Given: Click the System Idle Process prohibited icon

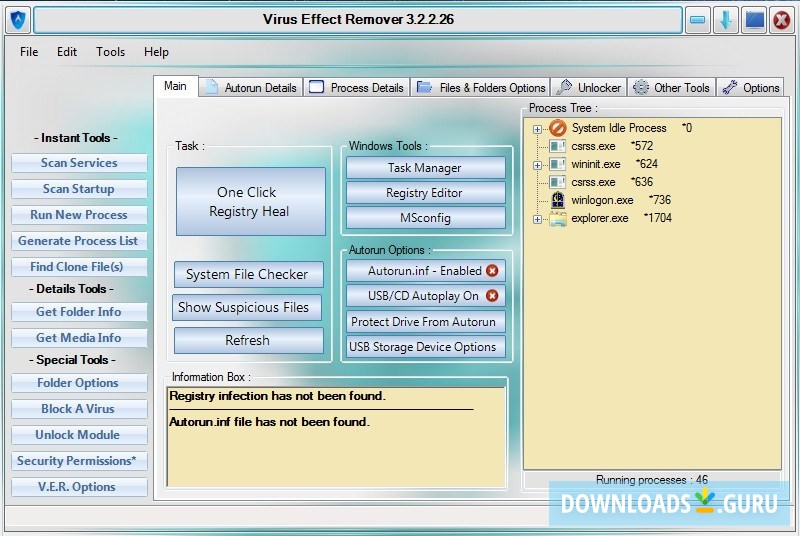Looking at the screenshot, I should (x=558, y=128).
